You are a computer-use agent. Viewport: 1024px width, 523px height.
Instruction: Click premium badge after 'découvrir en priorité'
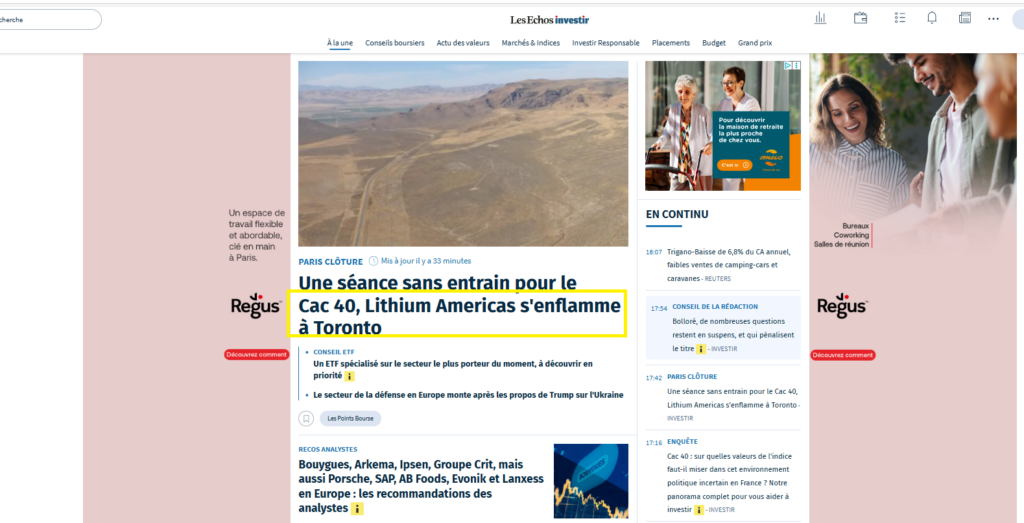pos(349,376)
